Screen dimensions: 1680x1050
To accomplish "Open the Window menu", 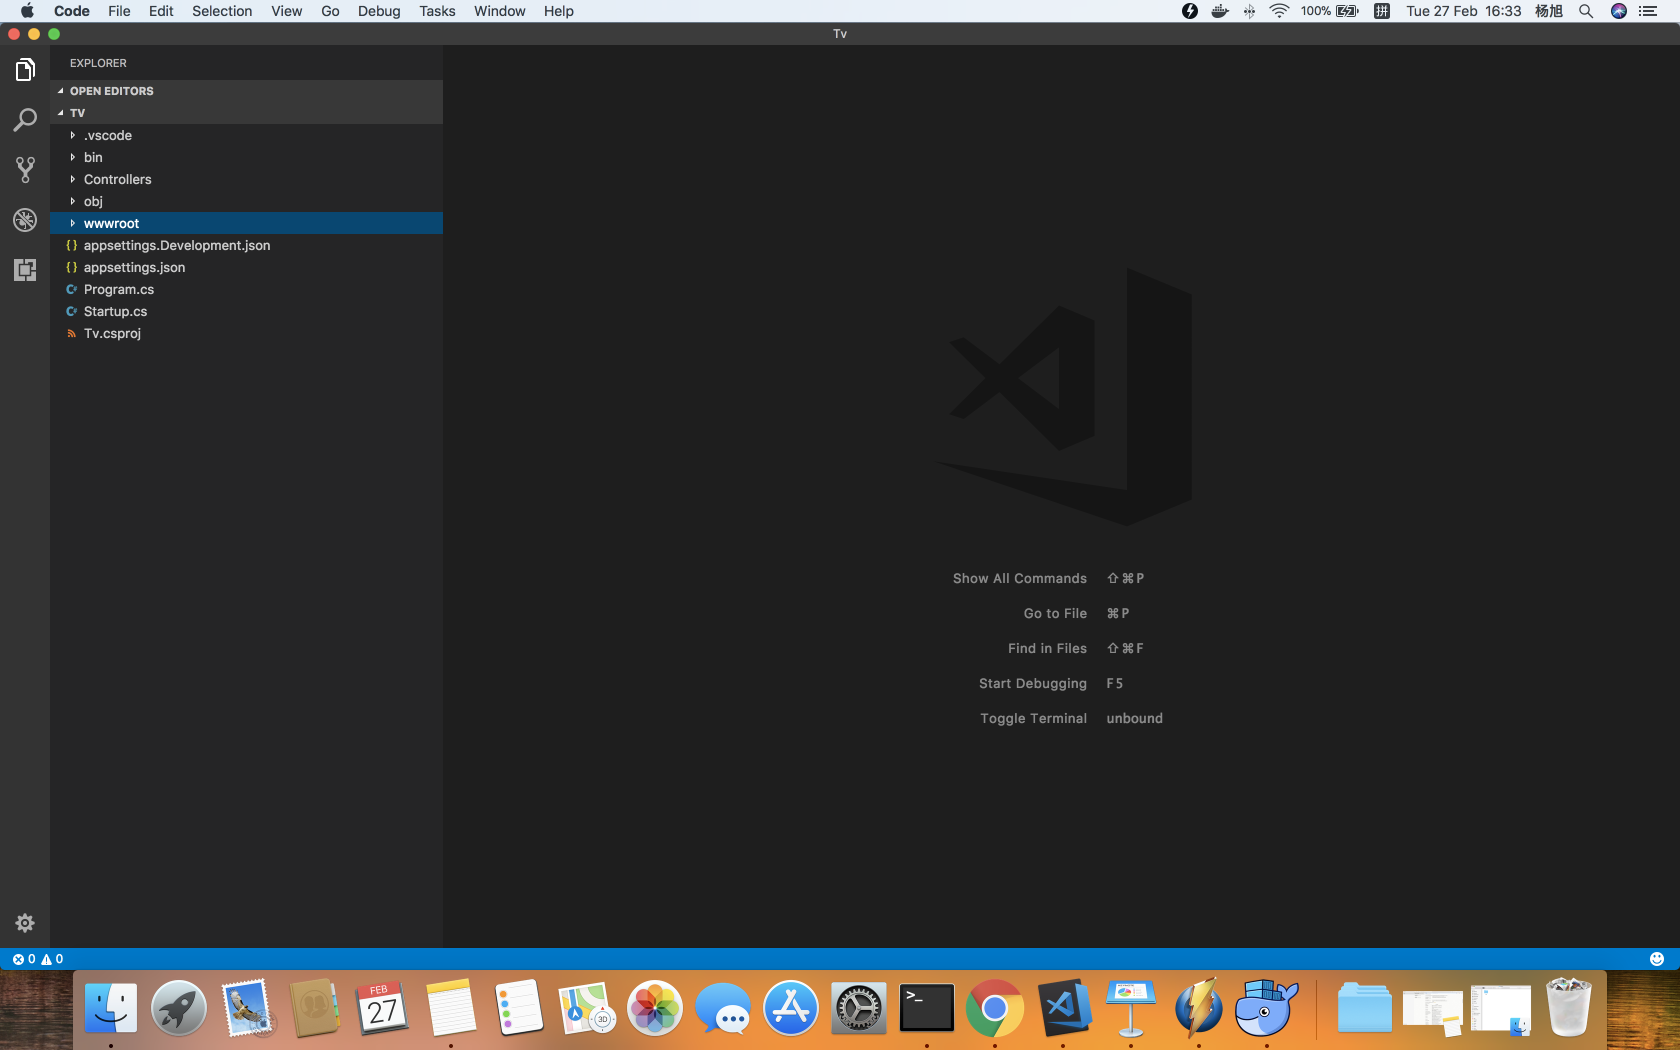I will [500, 11].
